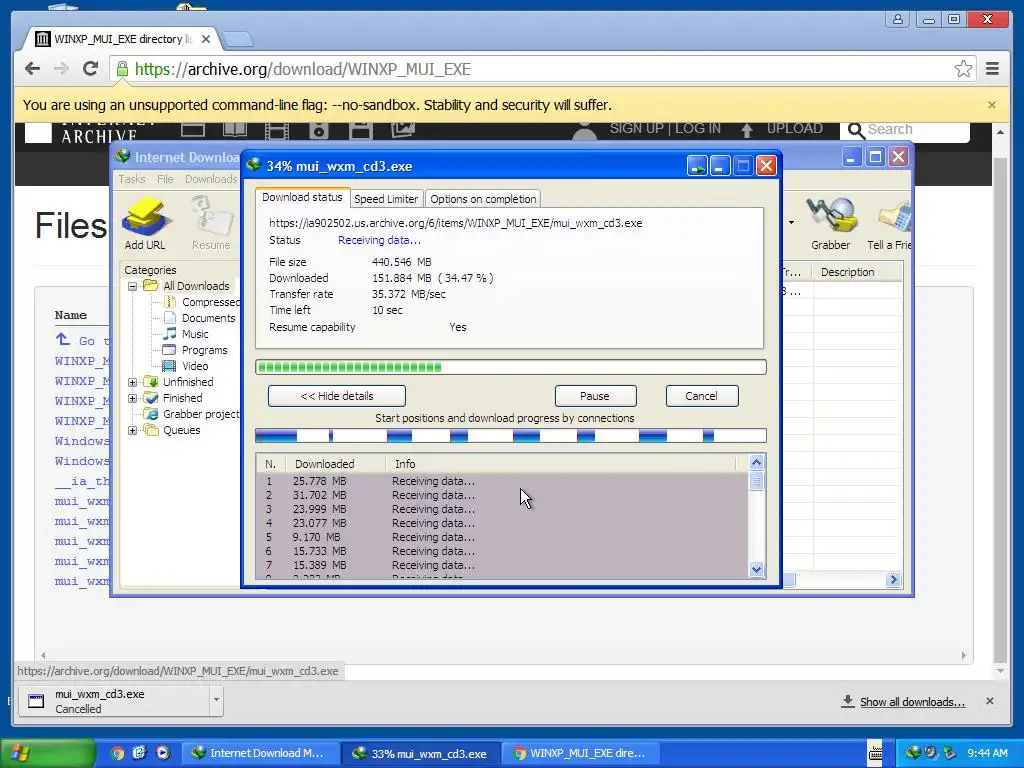Select the Compressed category
The height and width of the screenshot is (768, 1024).
pos(210,302)
